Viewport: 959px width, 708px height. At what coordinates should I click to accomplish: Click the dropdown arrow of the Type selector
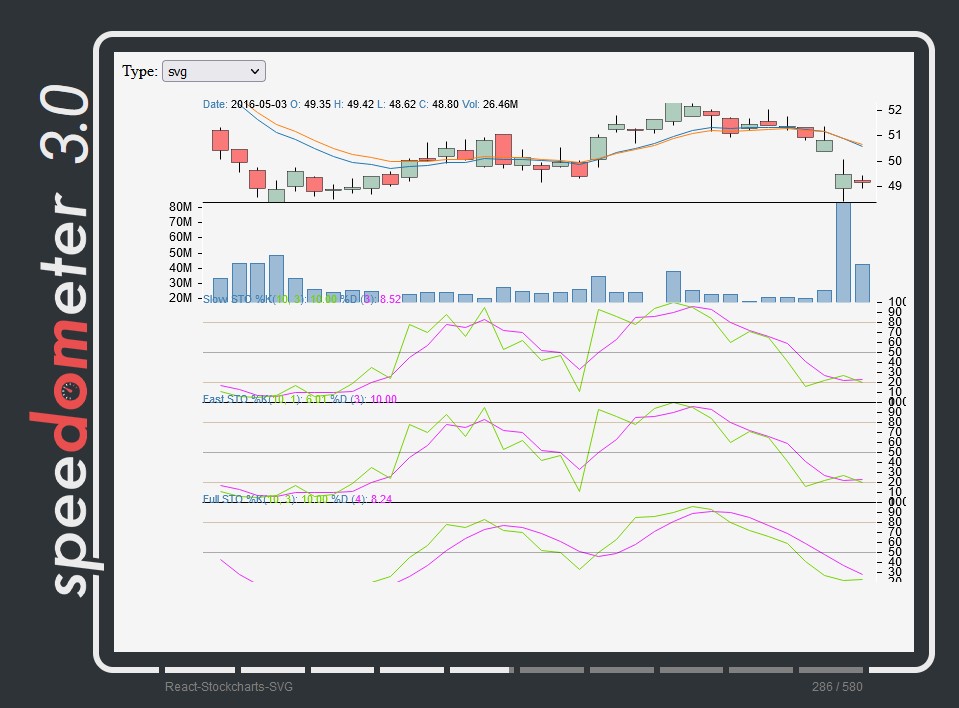tap(255, 71)
